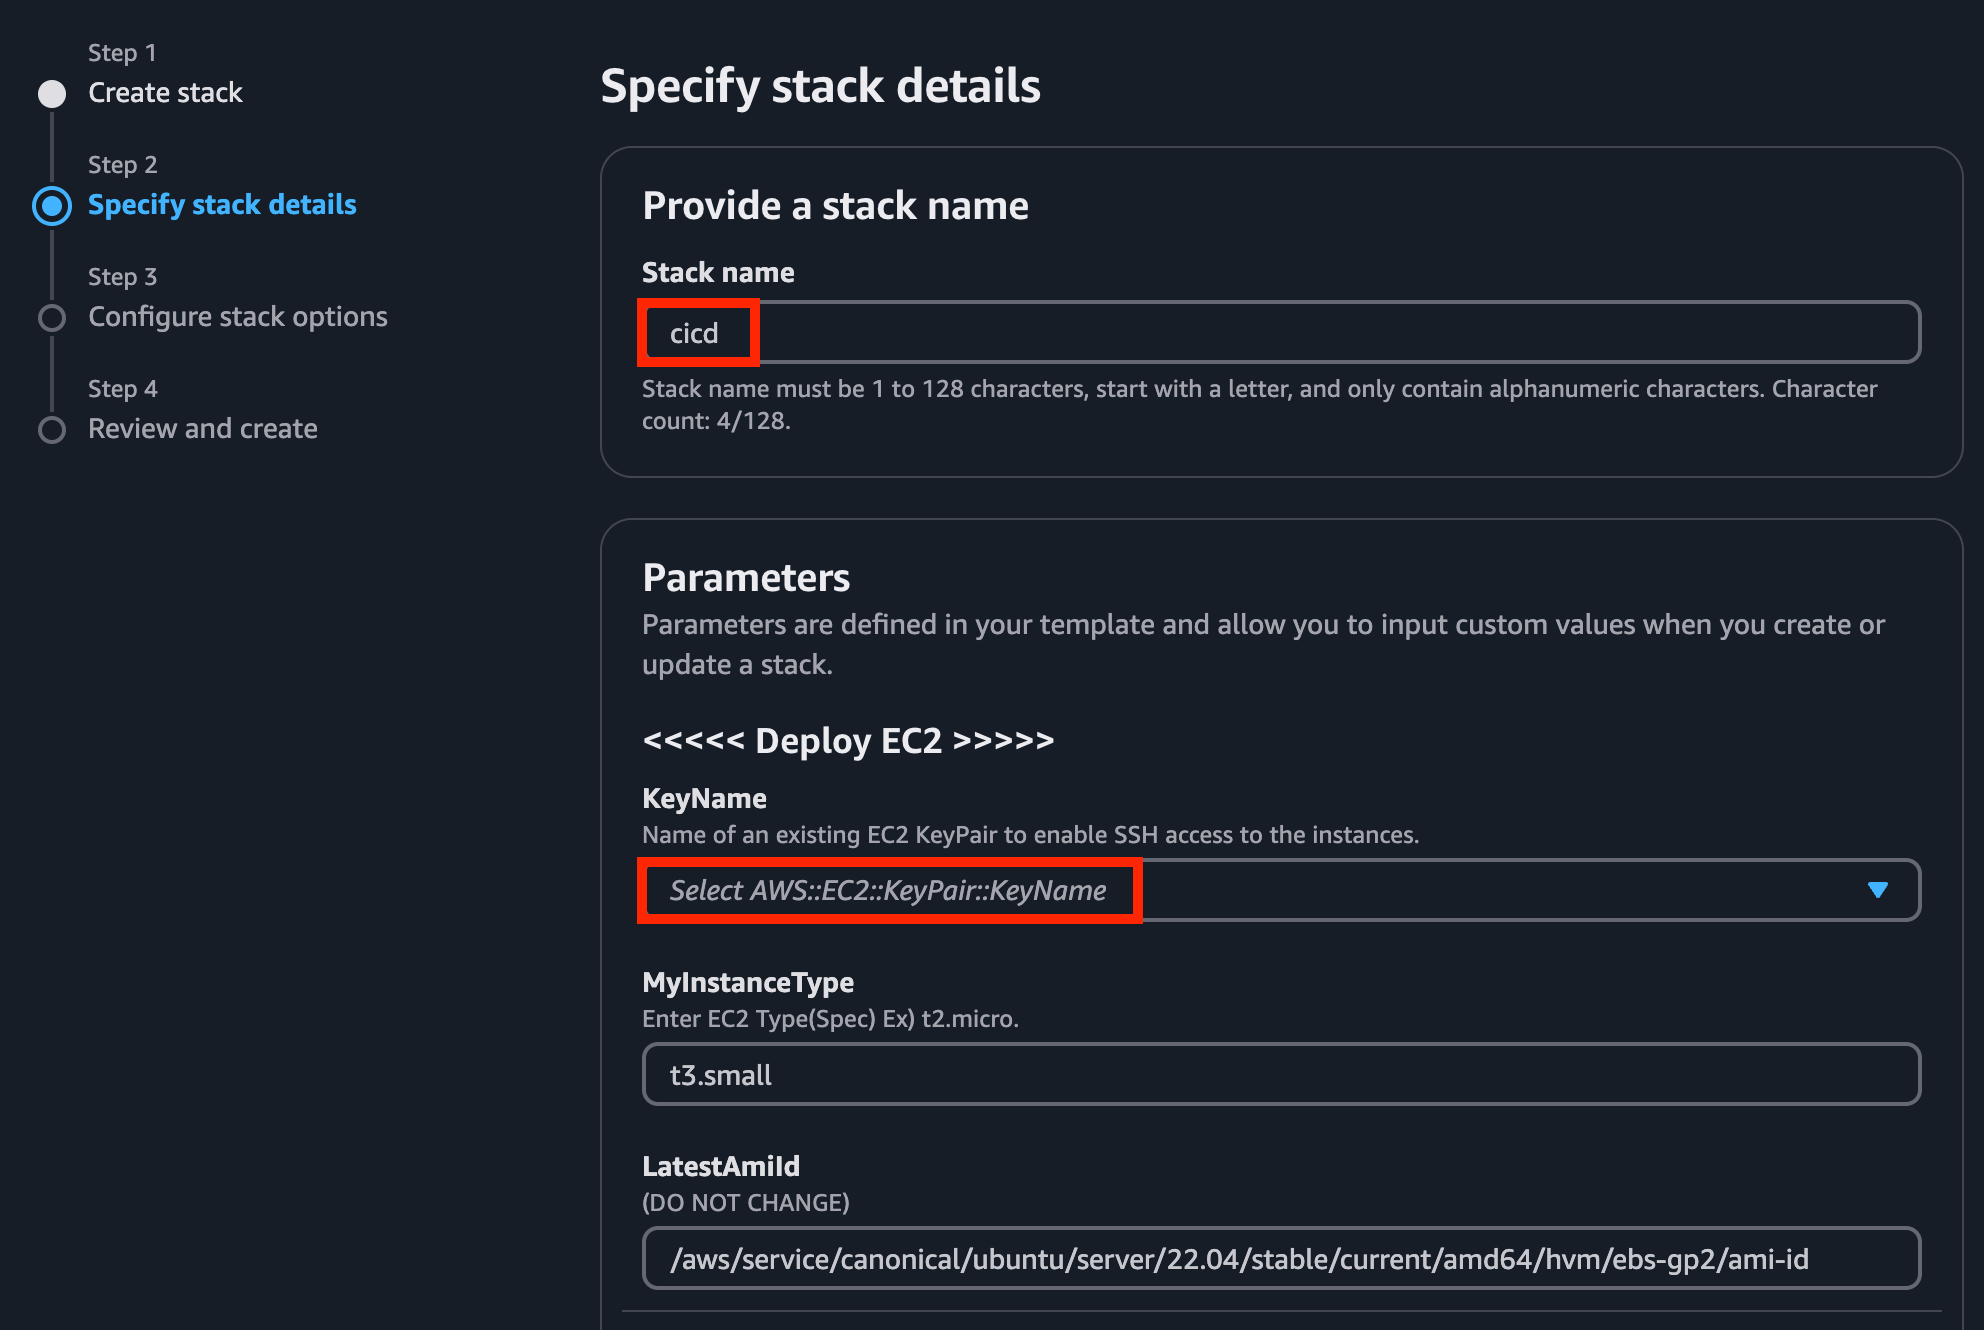The image size is (1984, 1330).
Task: Click the LatestAmiId parameter label
Action: coord(721,1166)
